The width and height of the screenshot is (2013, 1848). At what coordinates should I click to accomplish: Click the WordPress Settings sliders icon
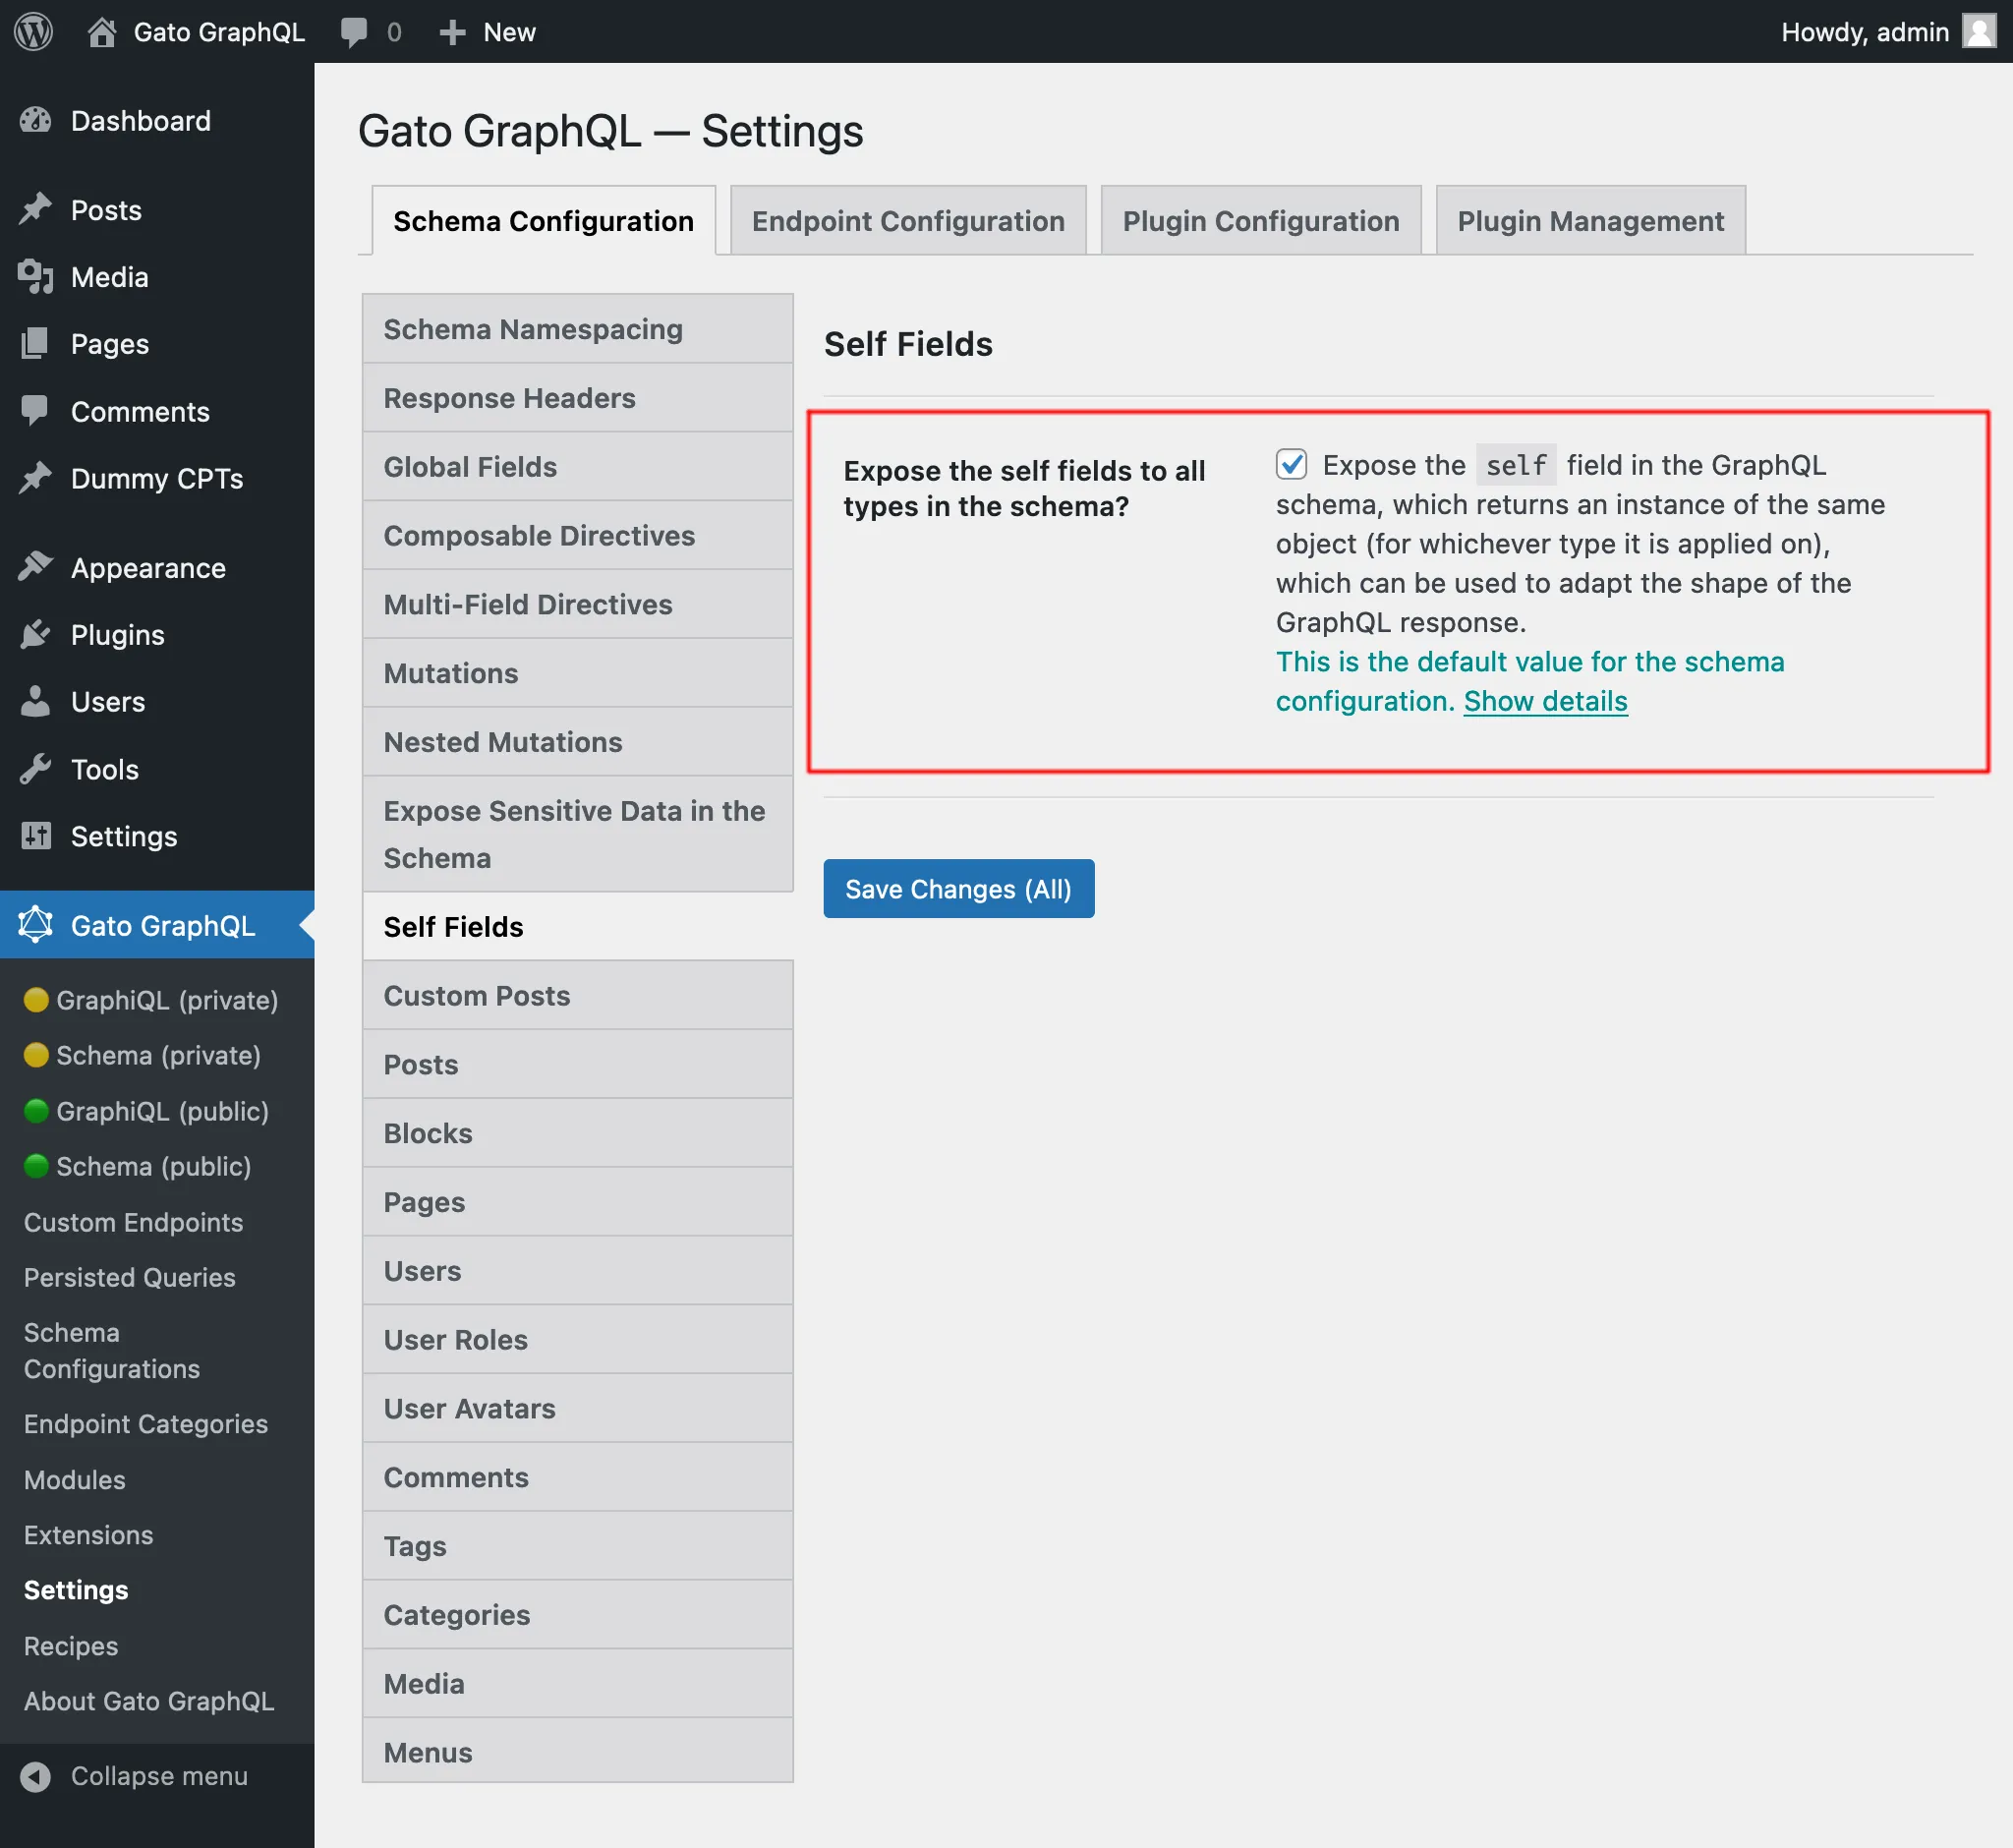click(x=36, y=836)
